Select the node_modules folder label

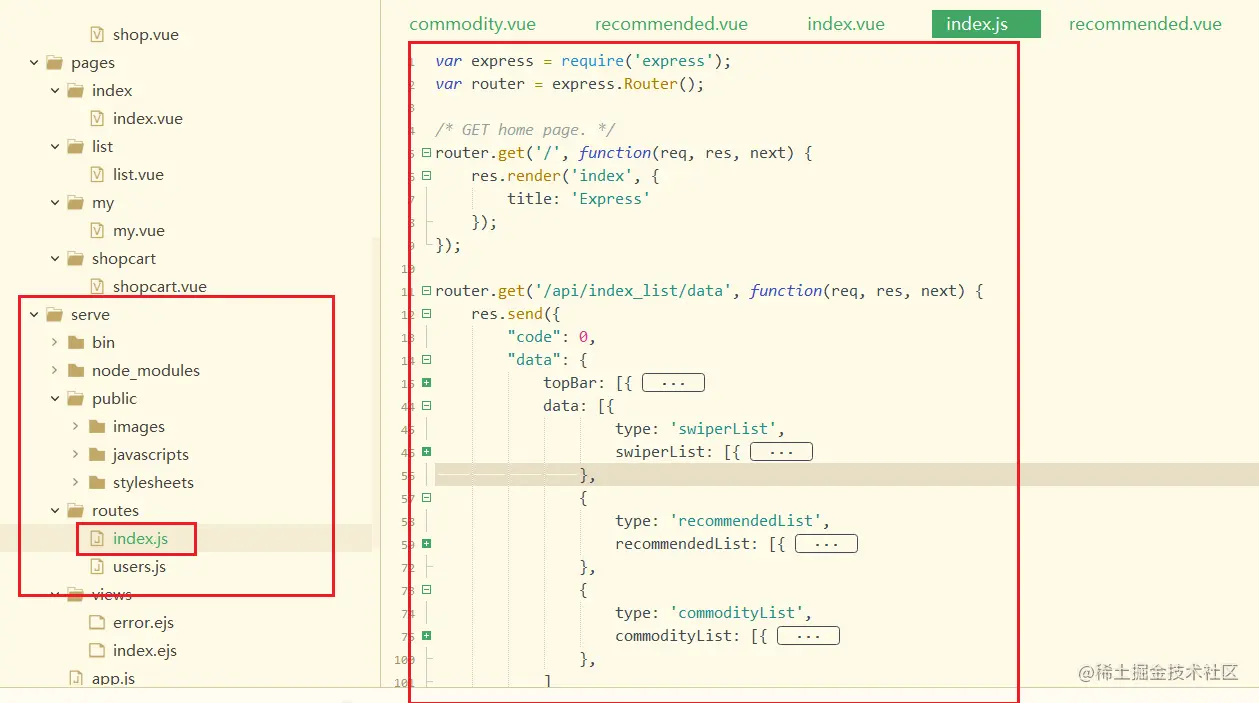click(x=146, y=370)
